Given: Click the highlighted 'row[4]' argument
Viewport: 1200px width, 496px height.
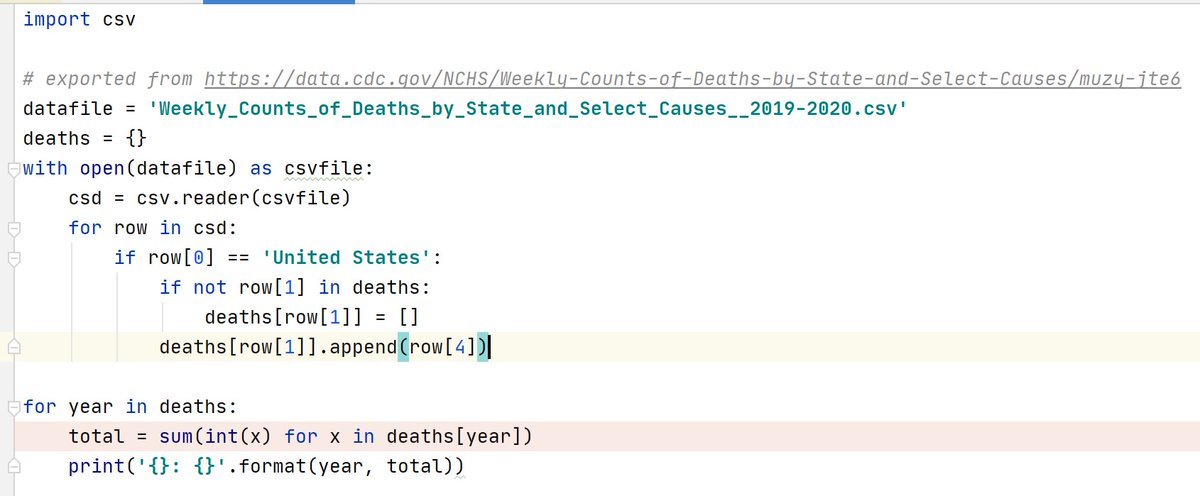Looking at the screenshot, I should [x=443, y=348].
